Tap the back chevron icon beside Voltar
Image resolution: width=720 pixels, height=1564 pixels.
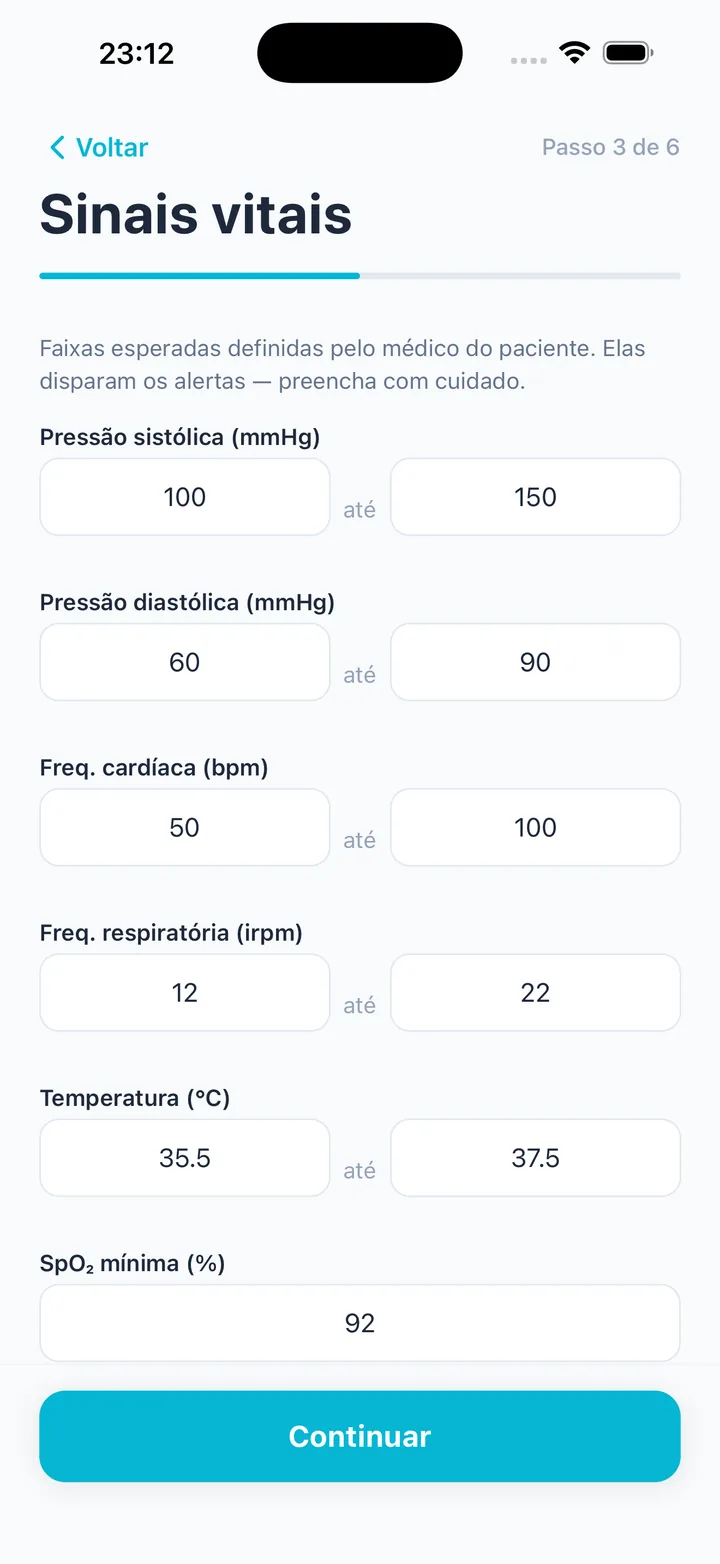pos(57,148)
